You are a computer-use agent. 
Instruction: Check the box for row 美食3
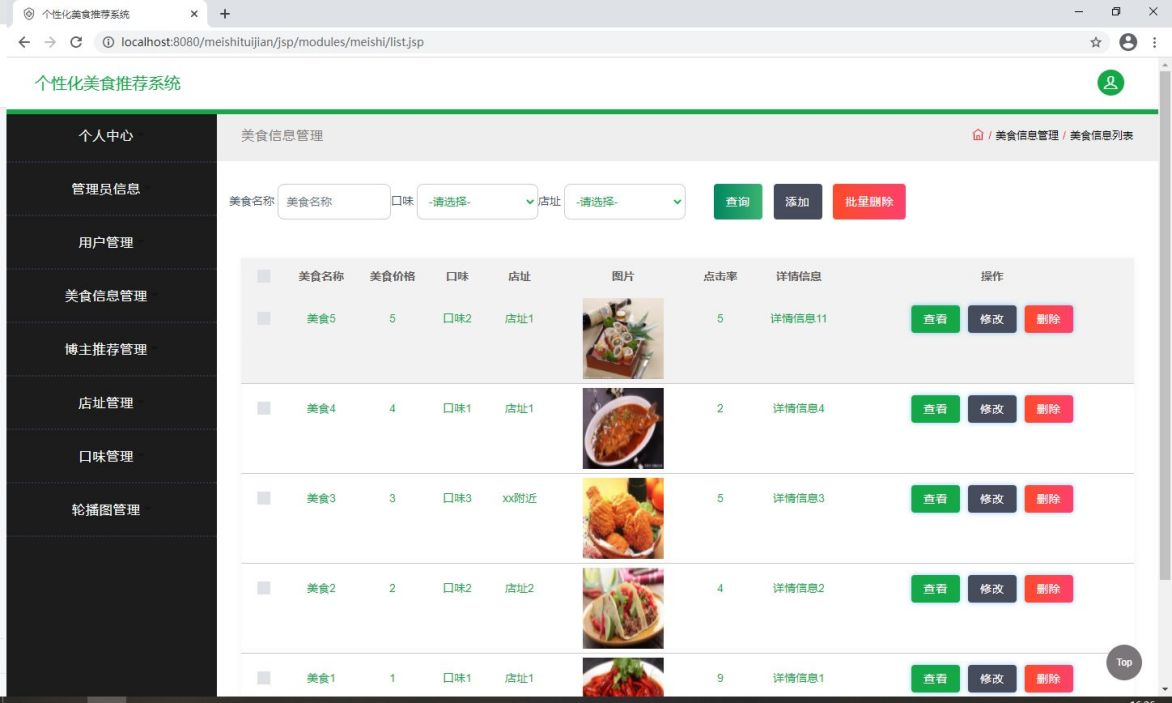(264, 498)
